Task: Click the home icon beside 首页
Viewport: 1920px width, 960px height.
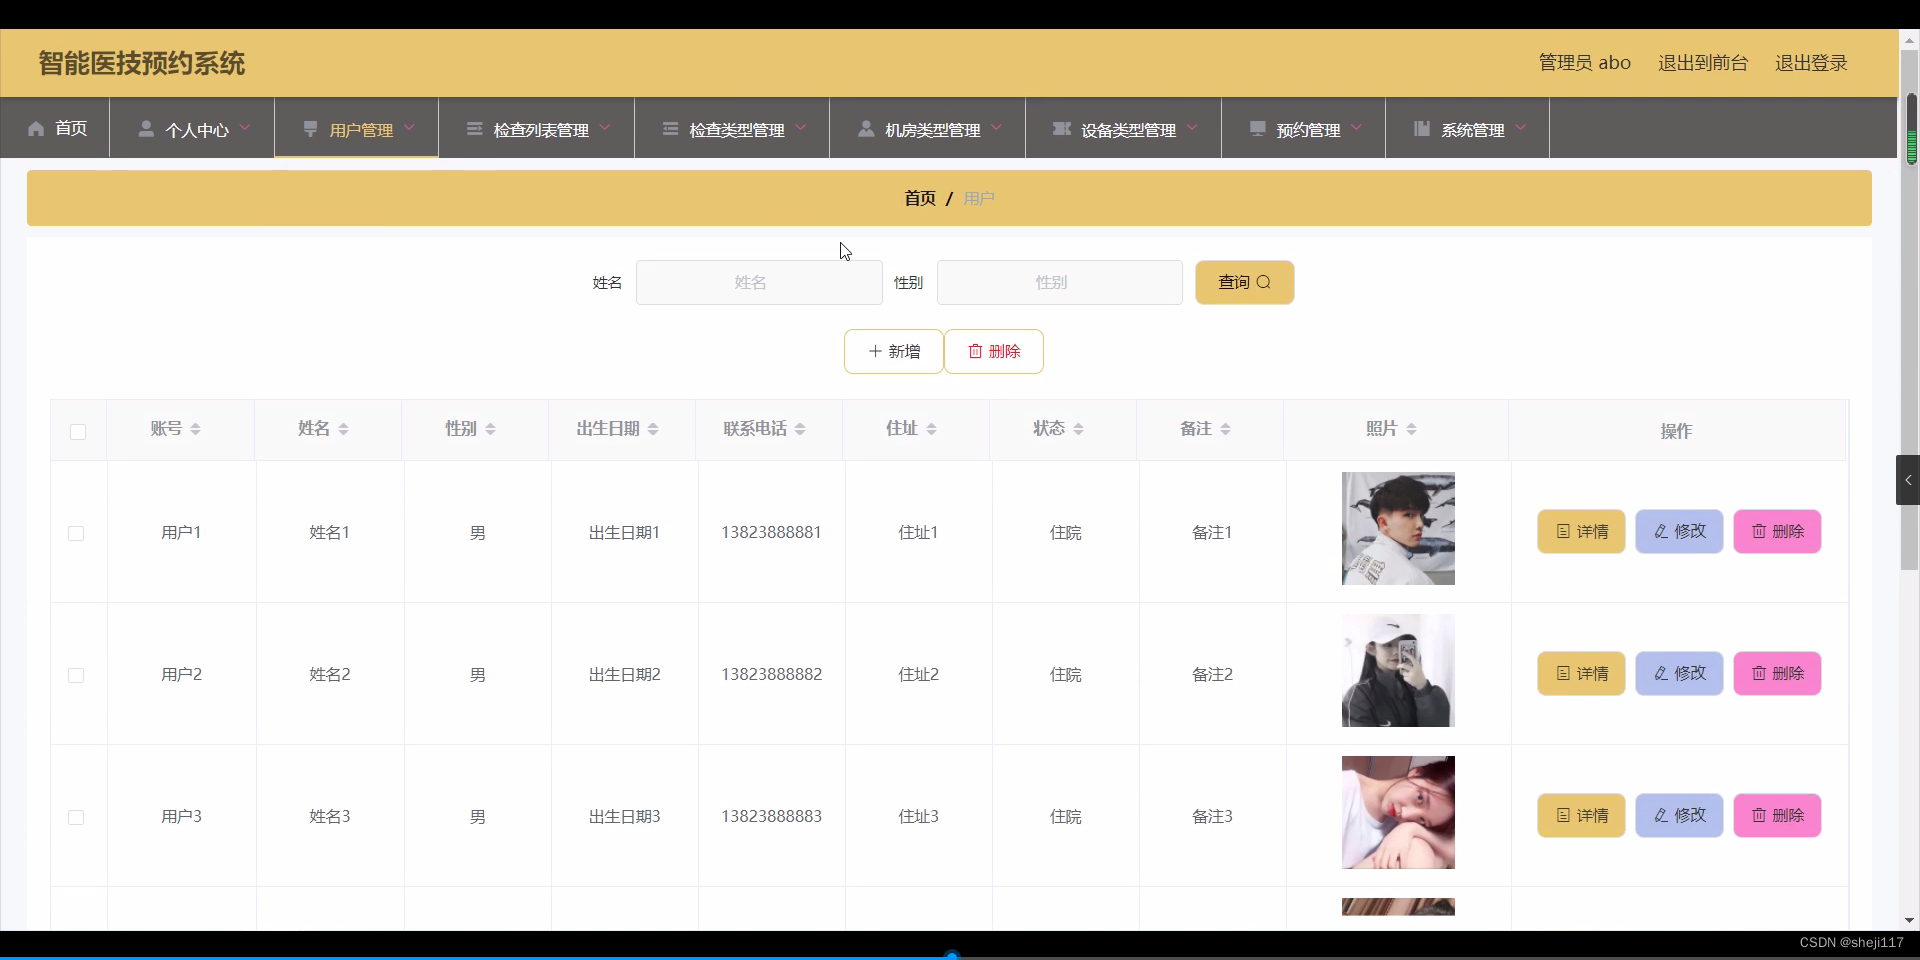Action: (36, 129)
